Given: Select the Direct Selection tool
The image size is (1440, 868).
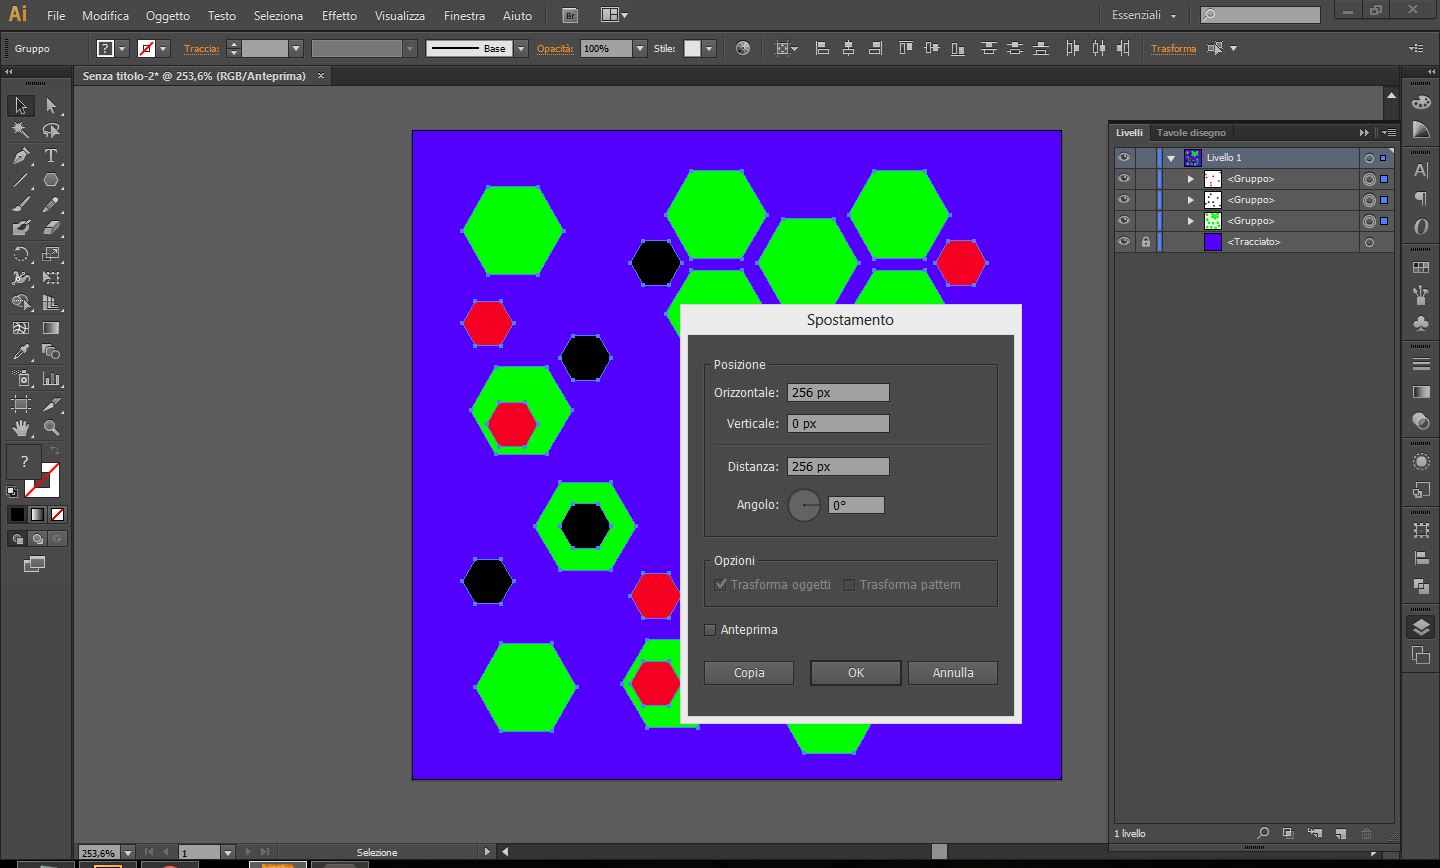Looking at the screenshot, I should [x=51, y=106].
